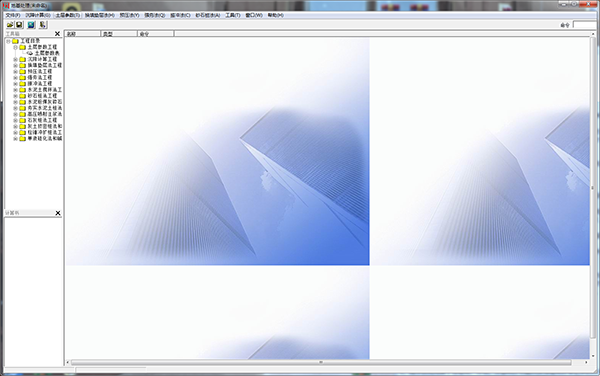Select the 砂石桩法工程 tree folder
The height and width of the screenshot is (376, 600).
coord(42,96)
